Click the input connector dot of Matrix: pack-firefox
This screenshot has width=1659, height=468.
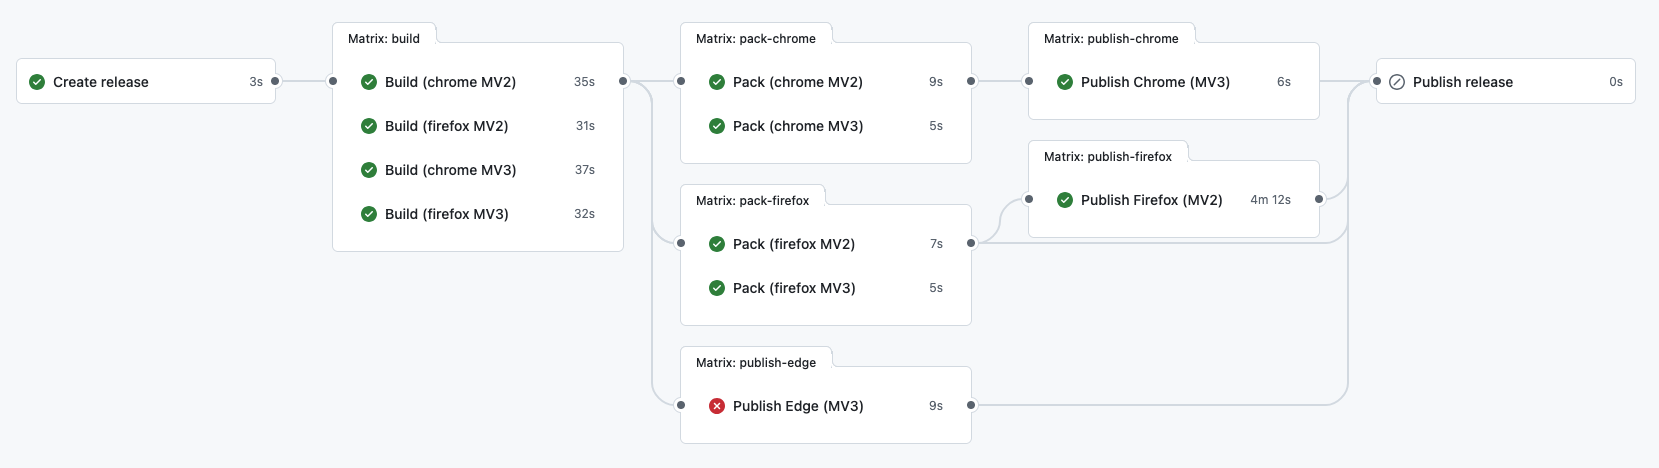[x=681, y=243]
